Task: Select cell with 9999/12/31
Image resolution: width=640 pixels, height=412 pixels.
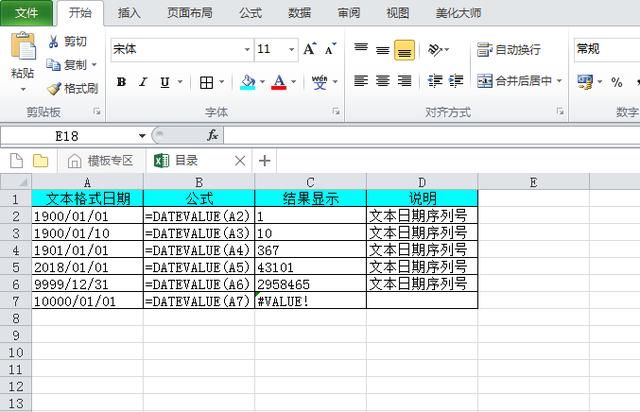Action: coord(87,284)
